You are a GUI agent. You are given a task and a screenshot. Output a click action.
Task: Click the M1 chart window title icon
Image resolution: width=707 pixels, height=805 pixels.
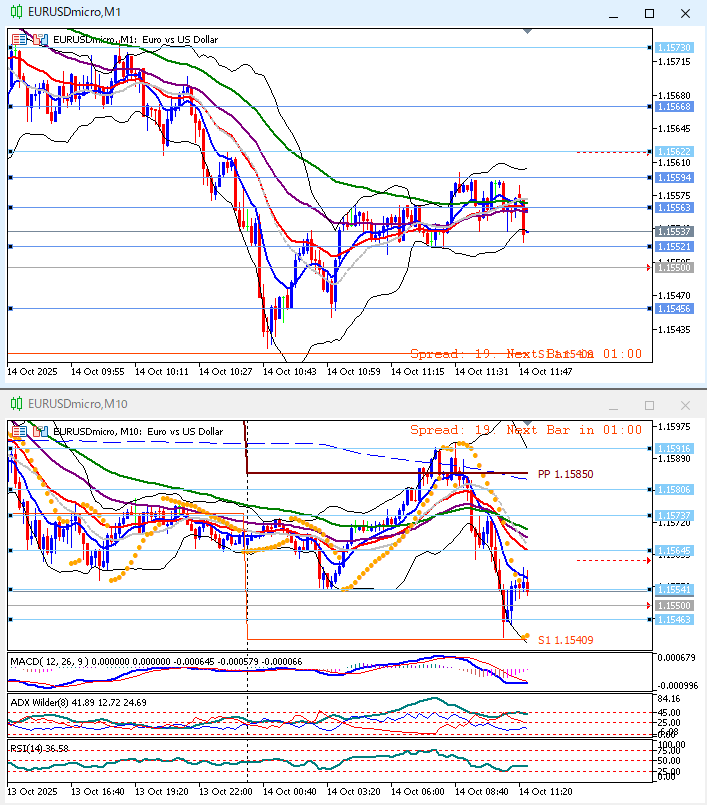[x=16, y=13]
